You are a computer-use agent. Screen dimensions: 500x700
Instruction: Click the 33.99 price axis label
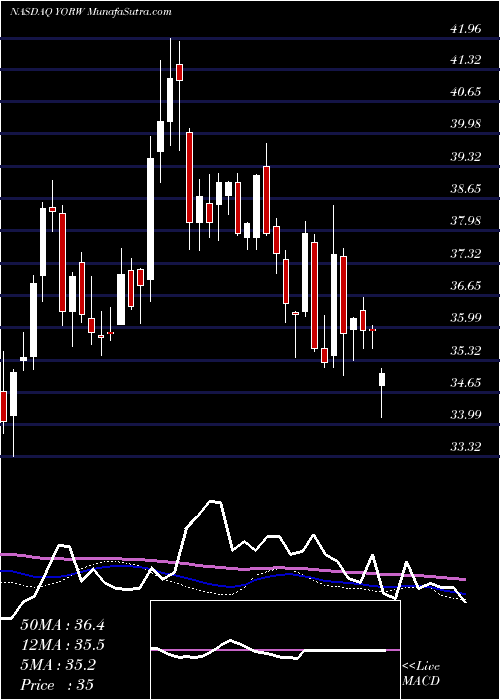tap(466, 414)
